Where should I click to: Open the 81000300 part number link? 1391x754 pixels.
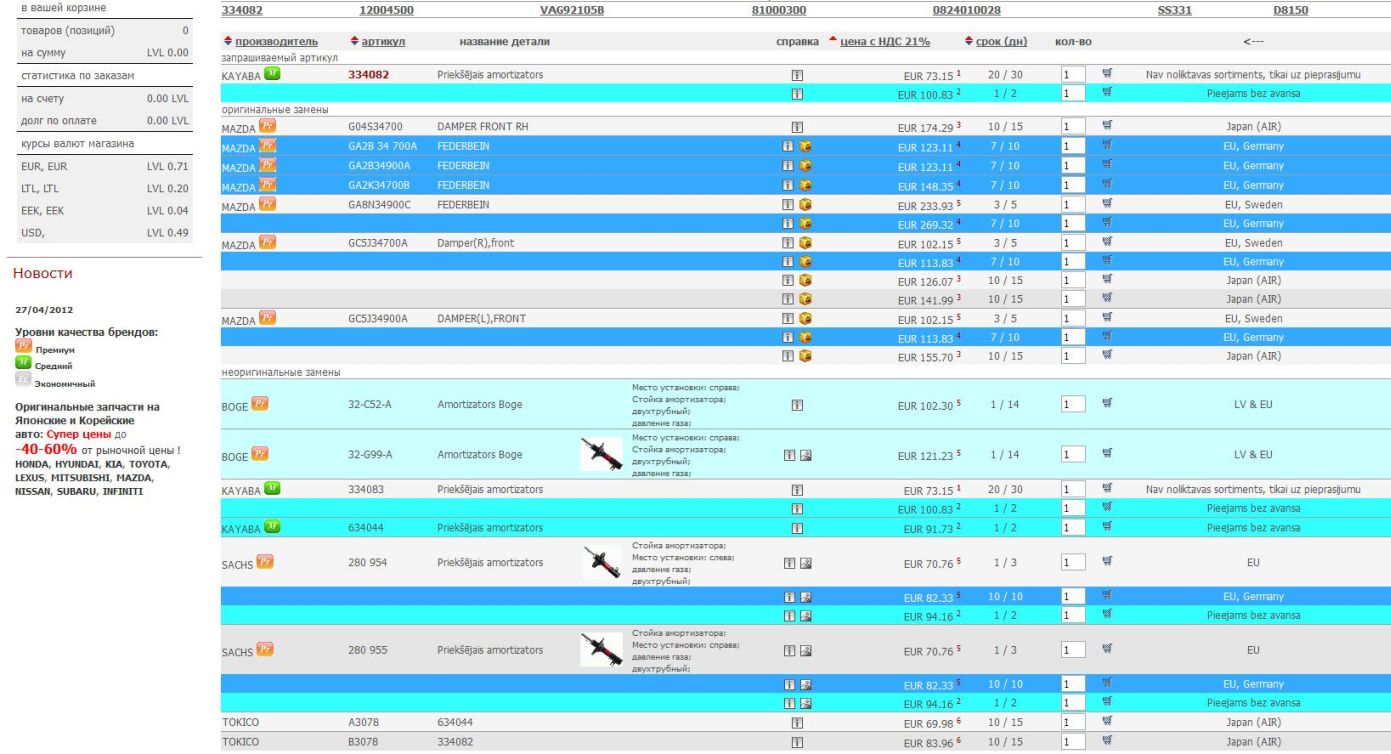pos(779,11)
